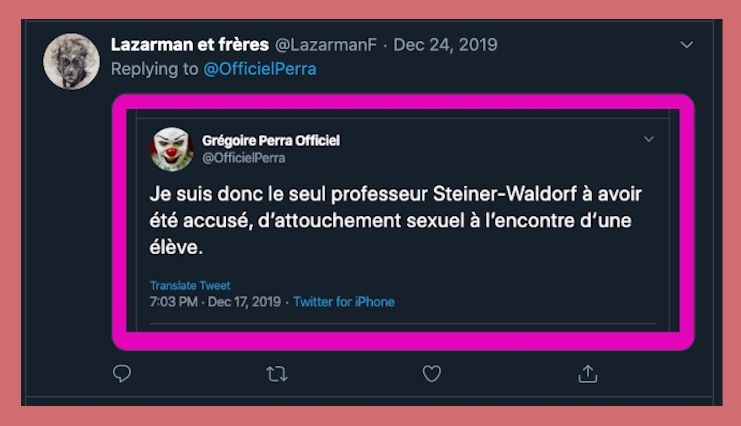
Task: Open the Twitter for iPhone source link
Action: click(x=344, y=302)
